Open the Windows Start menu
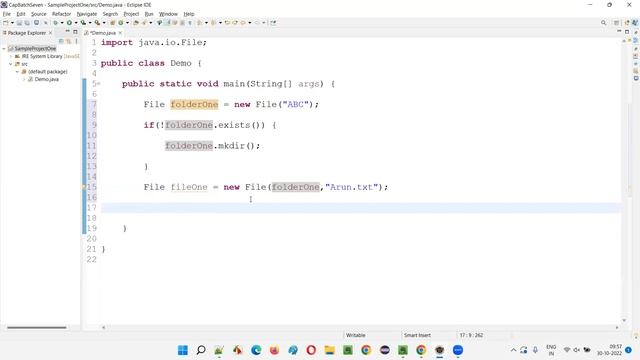Image resolution: width=640 pixels, height=360 pixels. 183,350
